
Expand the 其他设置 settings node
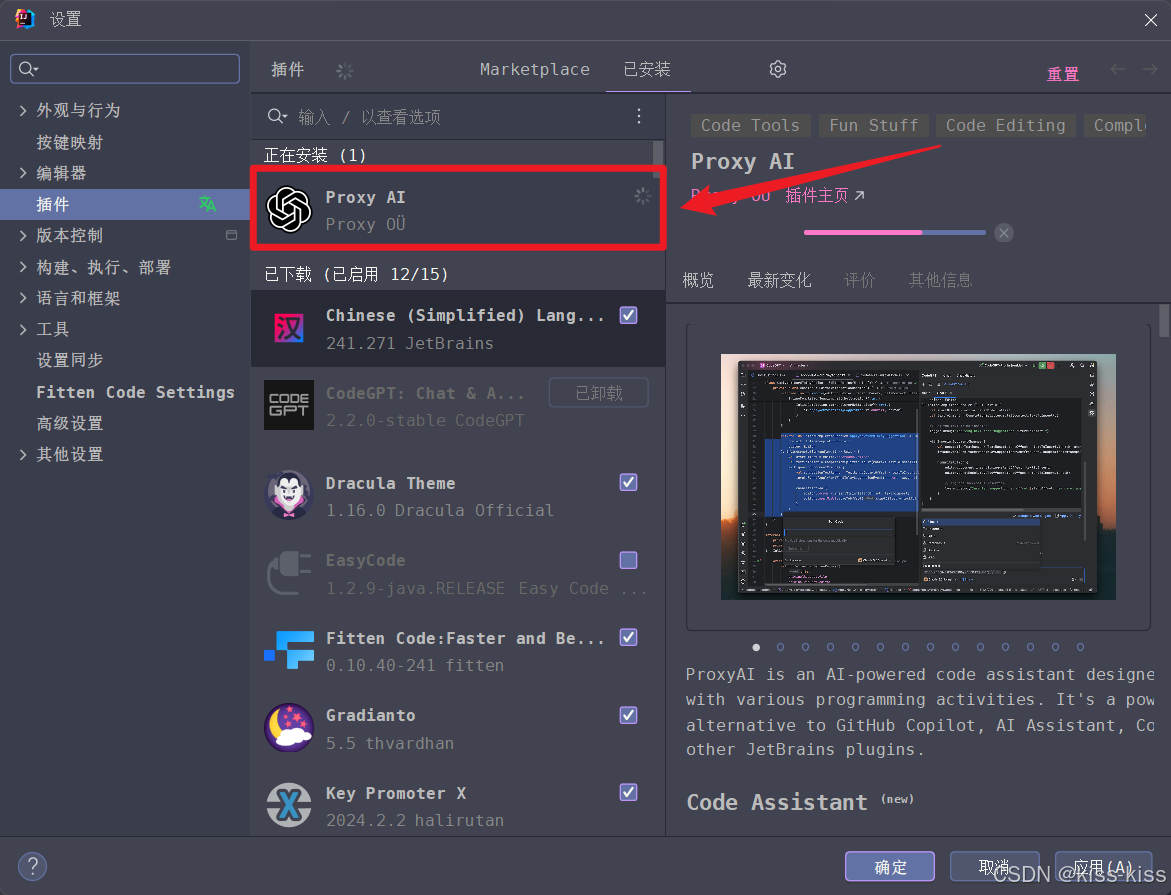(22, 454)
